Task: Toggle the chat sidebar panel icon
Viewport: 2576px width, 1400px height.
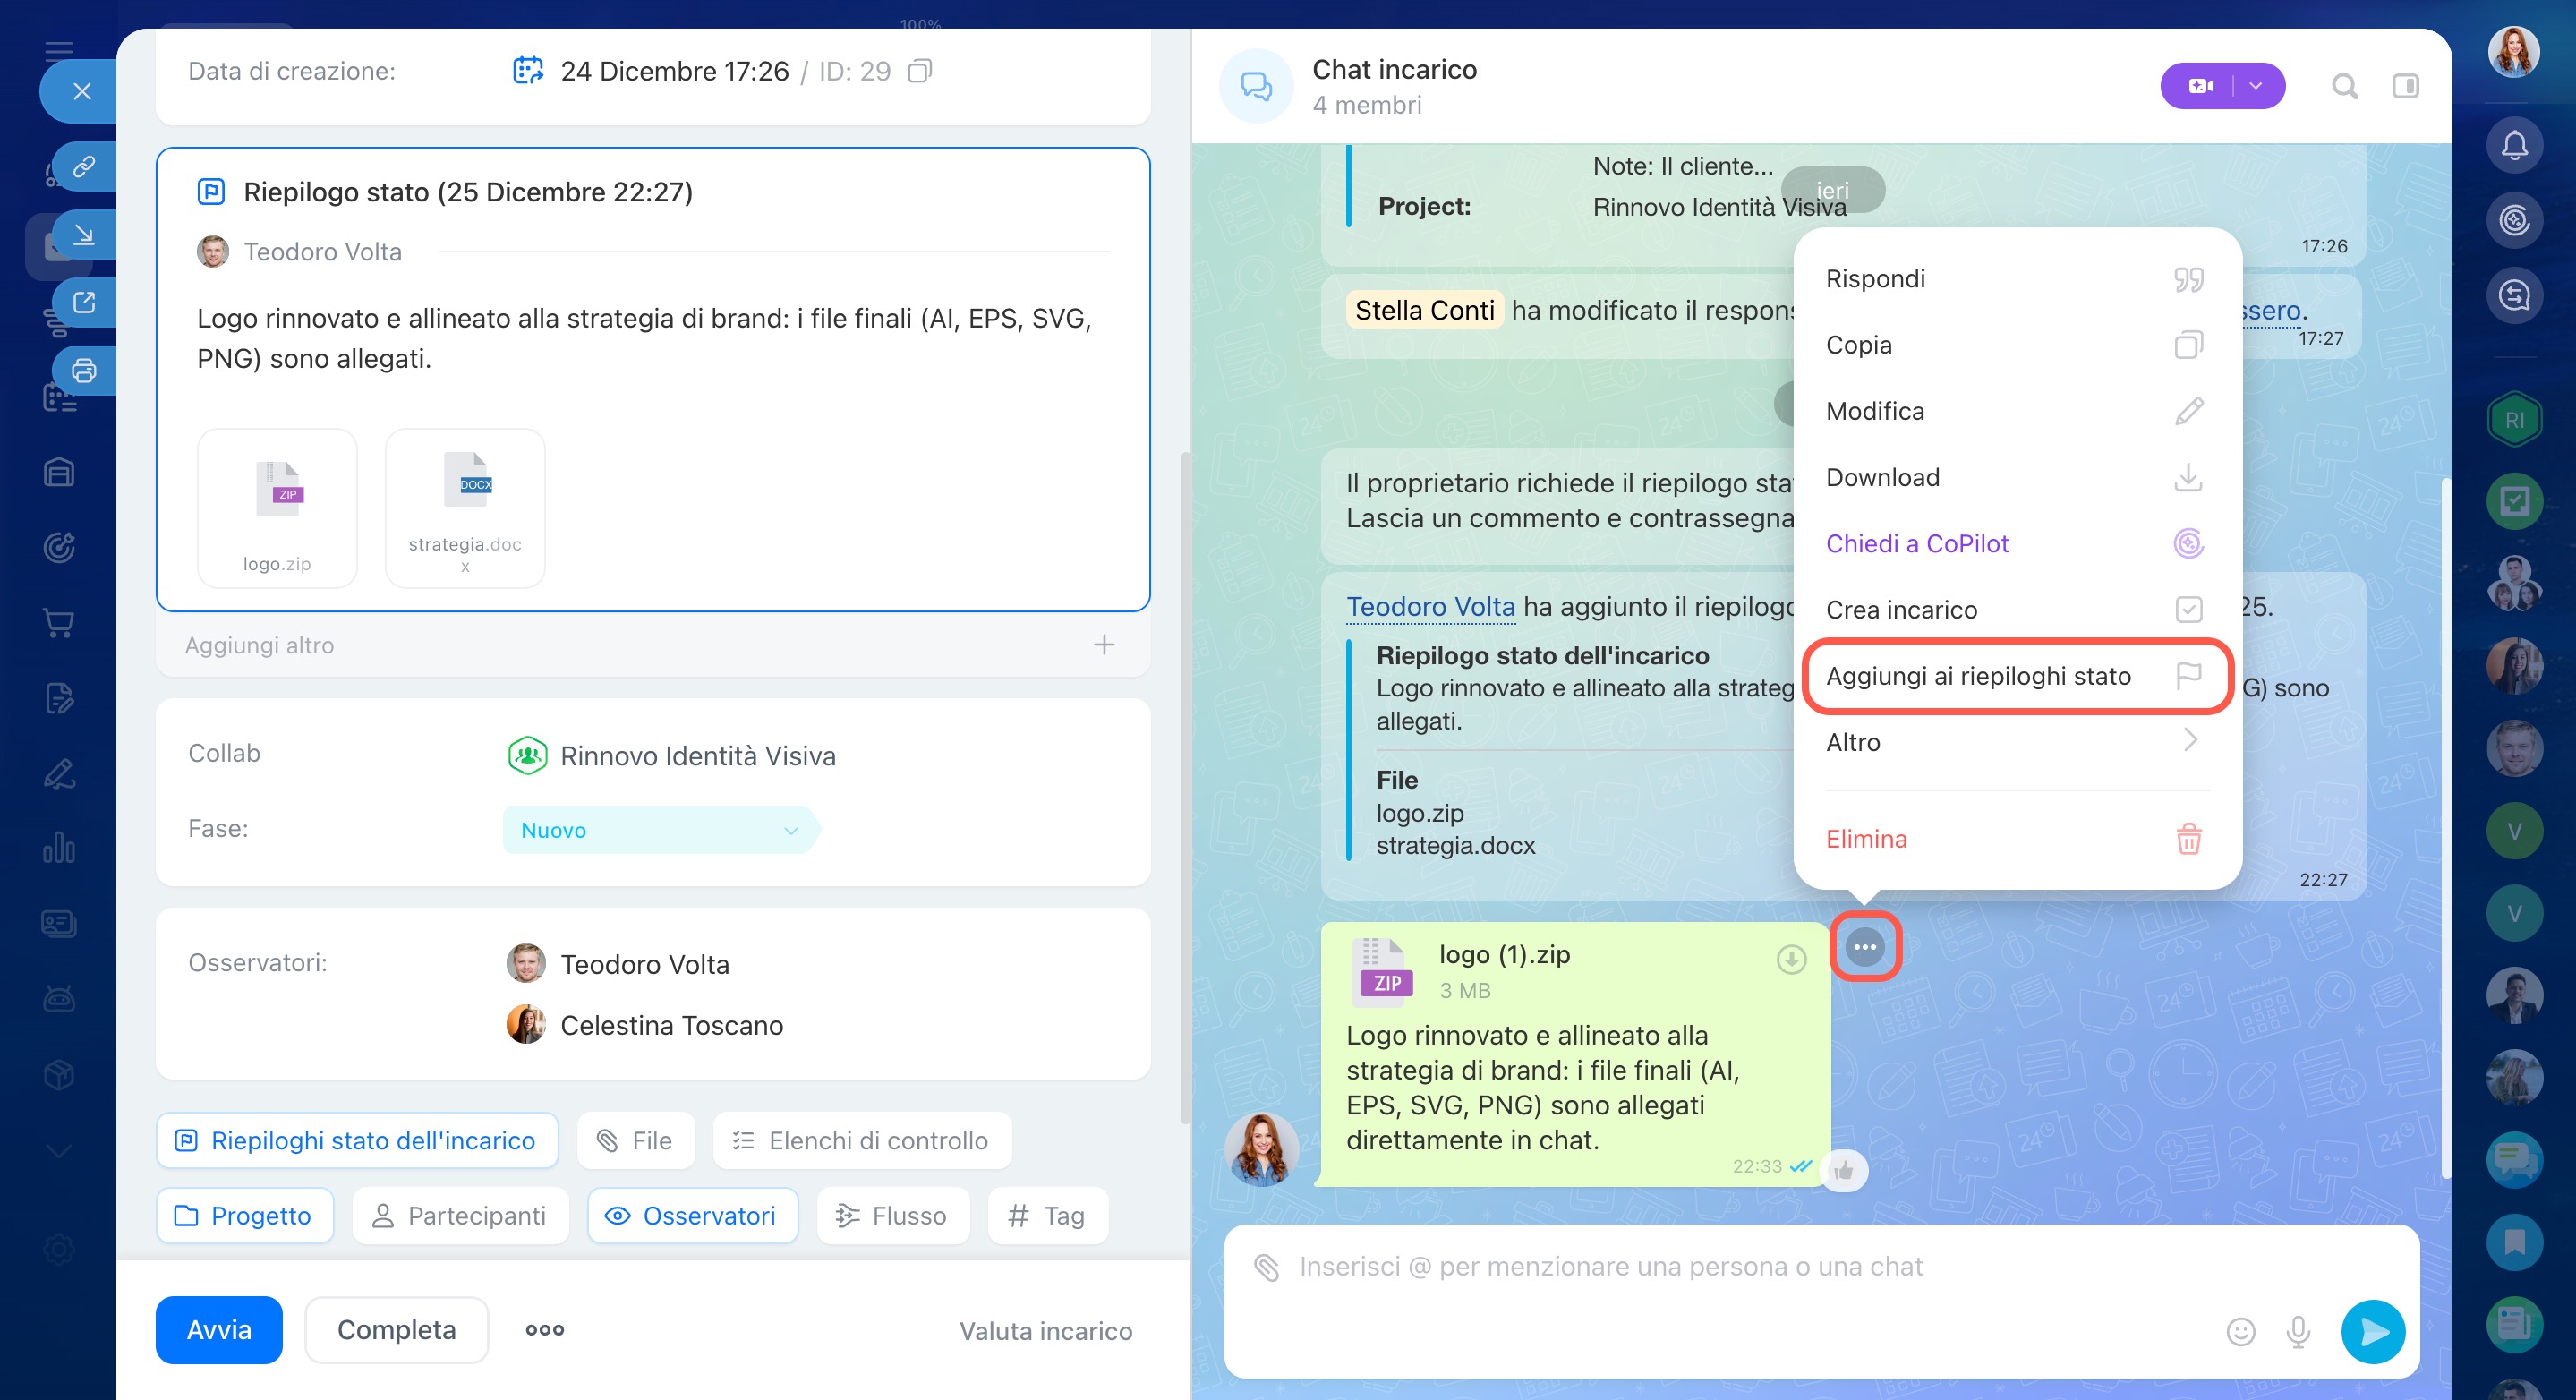Action: coord(2405,86)
